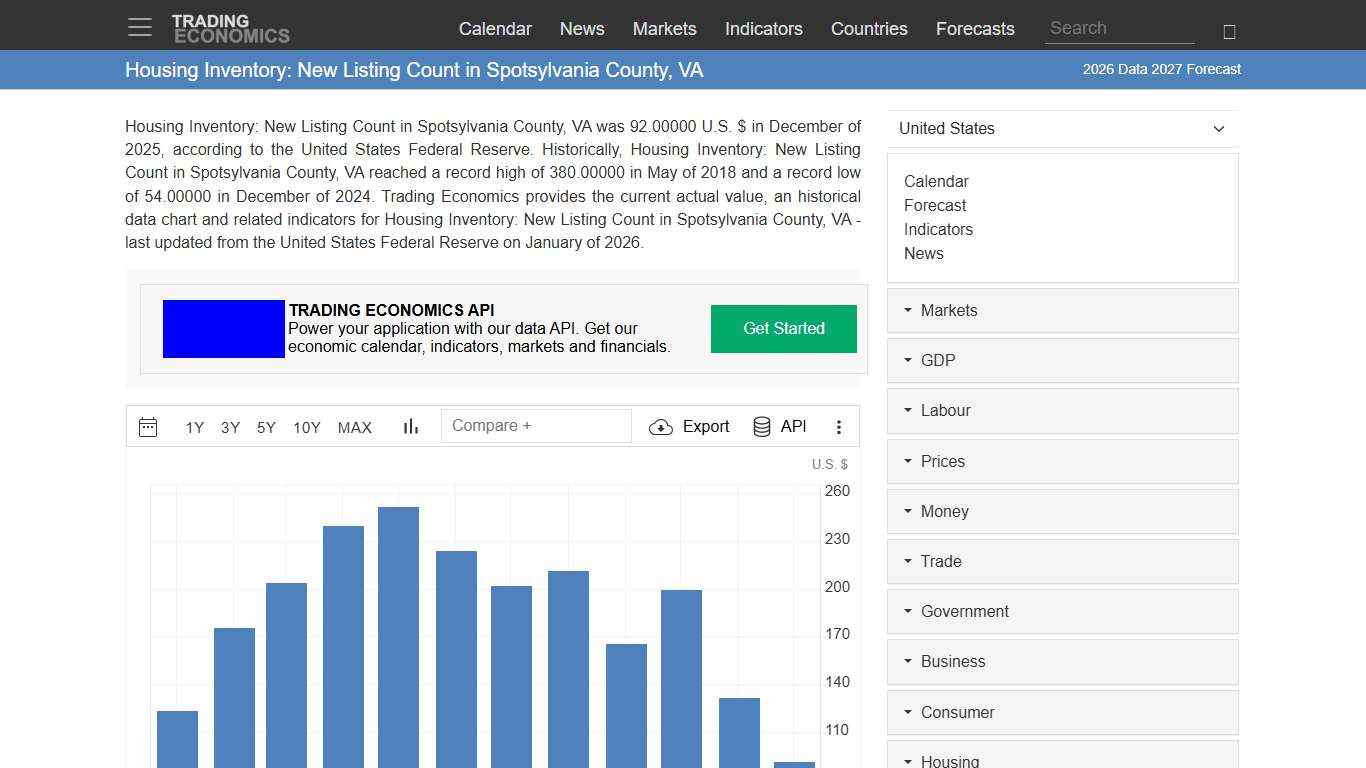Open the hamburger navigation menu

[139, 27]
